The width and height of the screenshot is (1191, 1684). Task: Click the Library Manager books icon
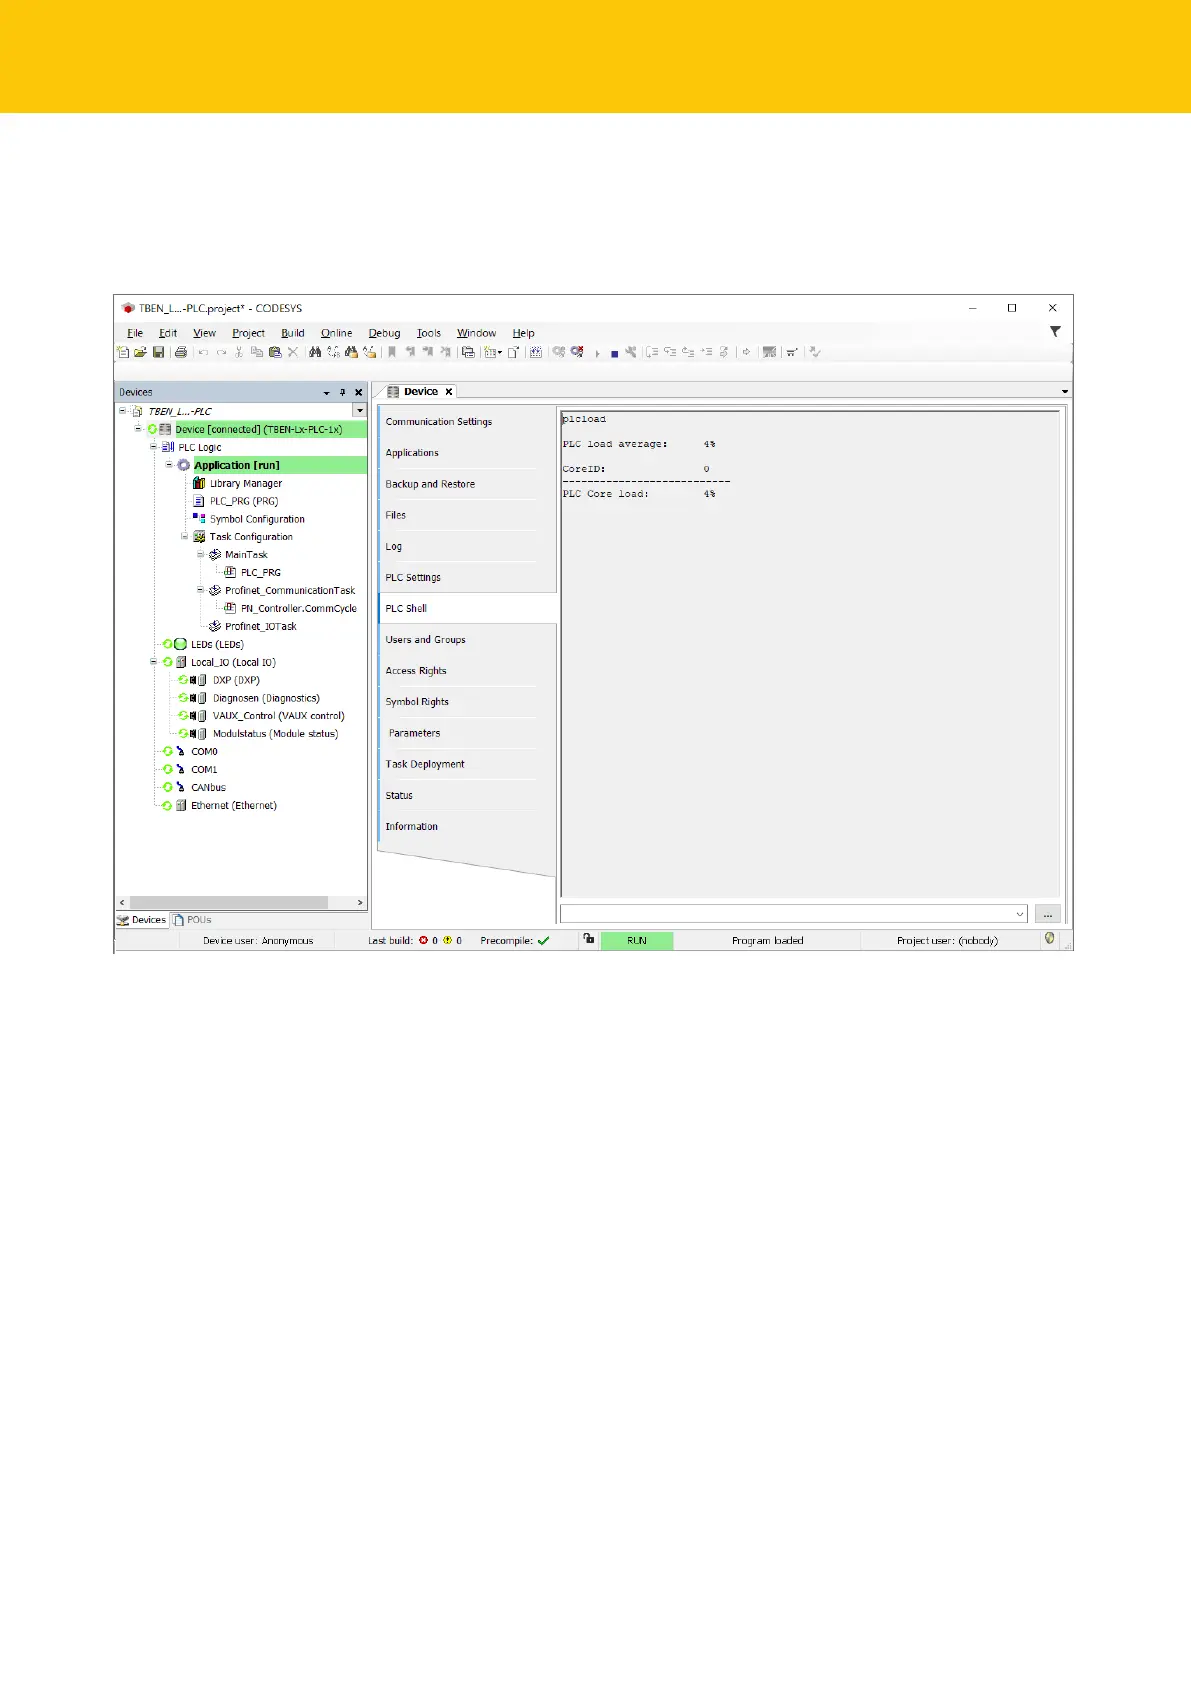coord(199,483)
